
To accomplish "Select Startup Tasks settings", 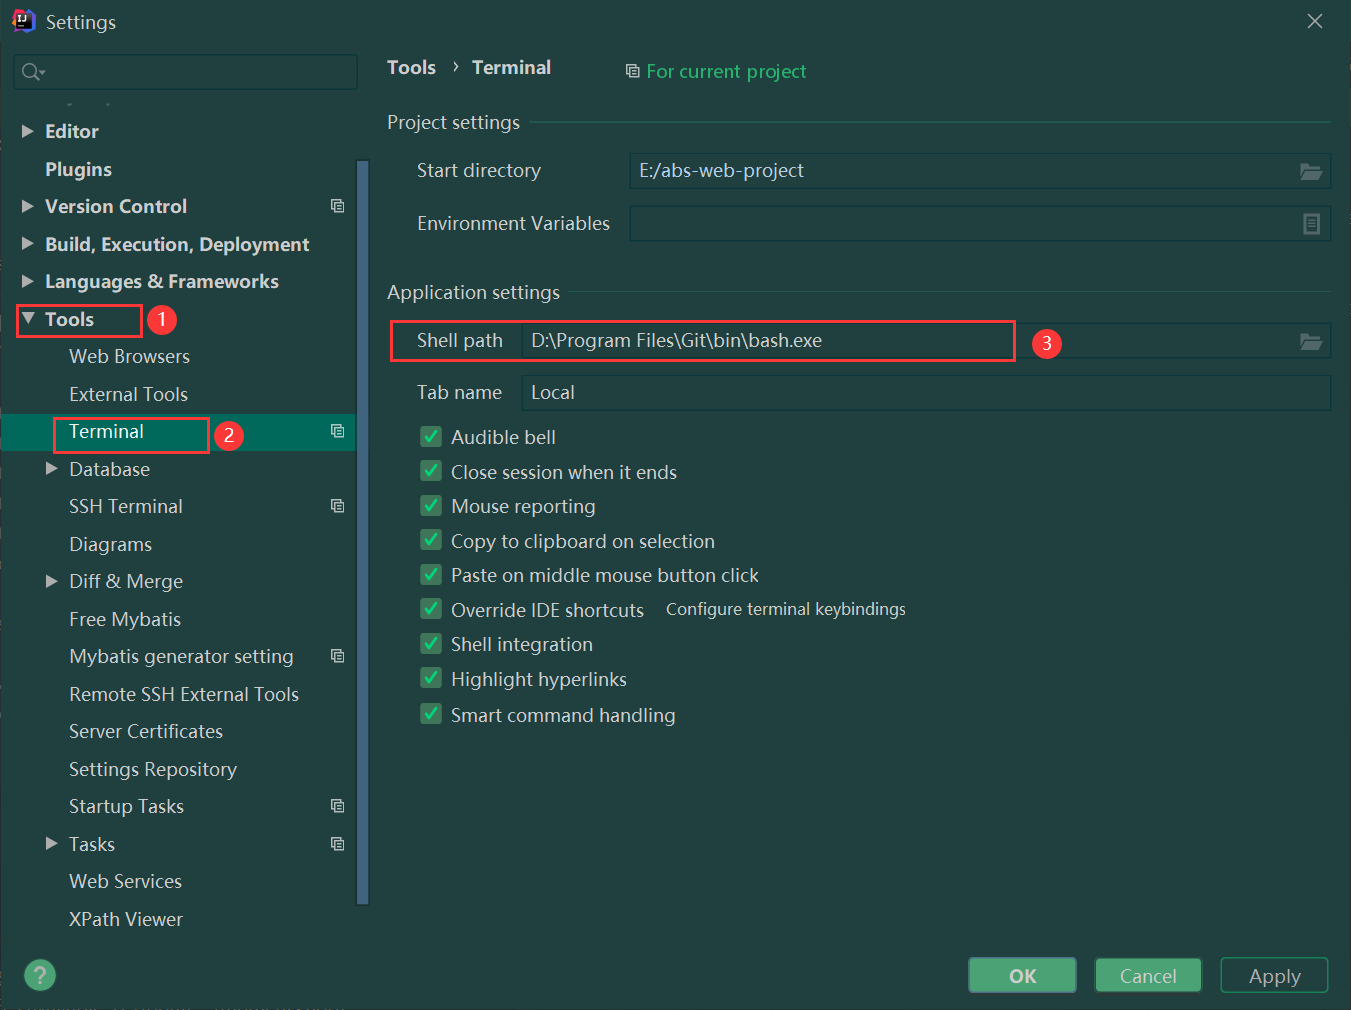I will coord(126,806).
